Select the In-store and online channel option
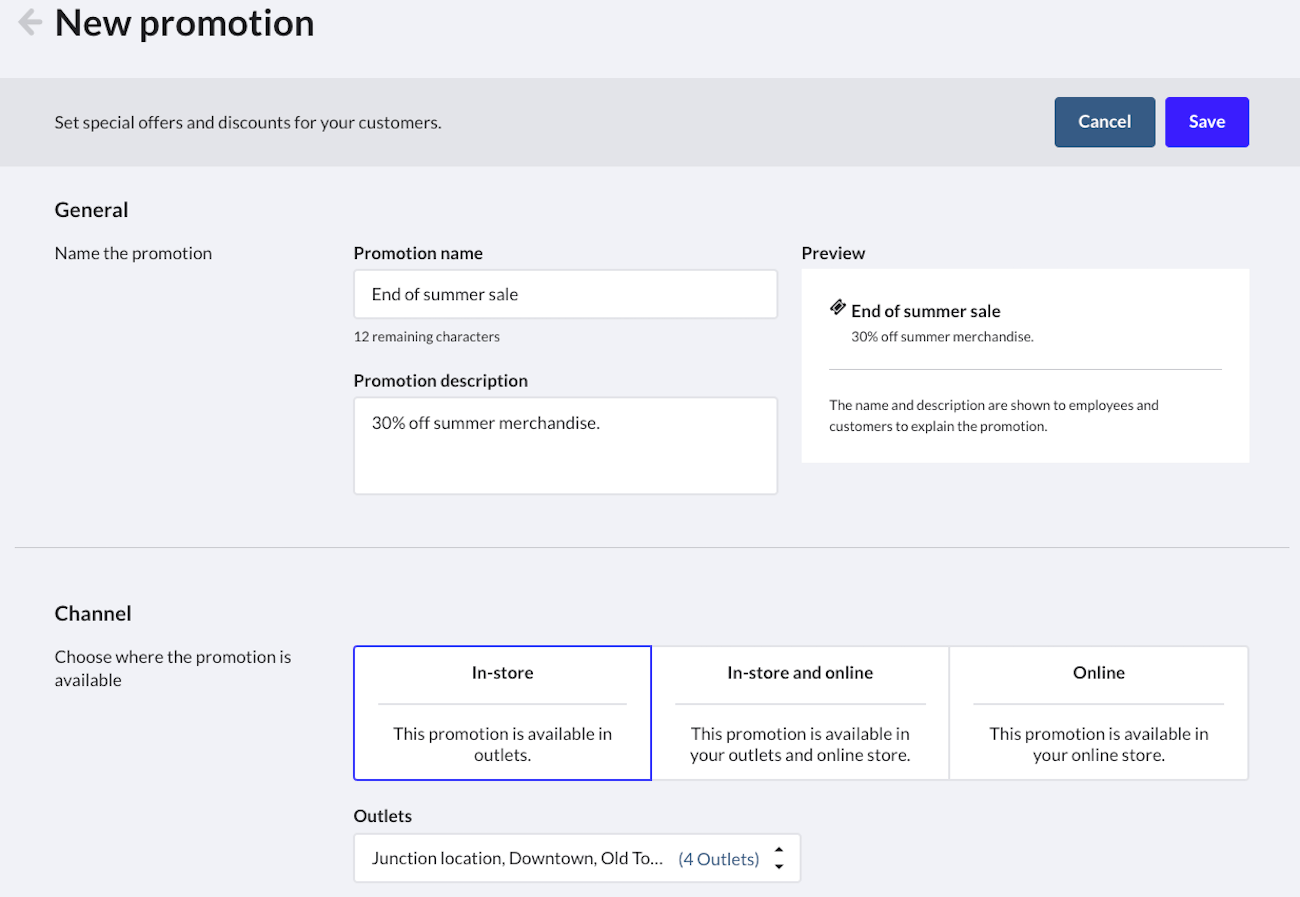The image size is (1300, 897). click(x=800, y=712)
